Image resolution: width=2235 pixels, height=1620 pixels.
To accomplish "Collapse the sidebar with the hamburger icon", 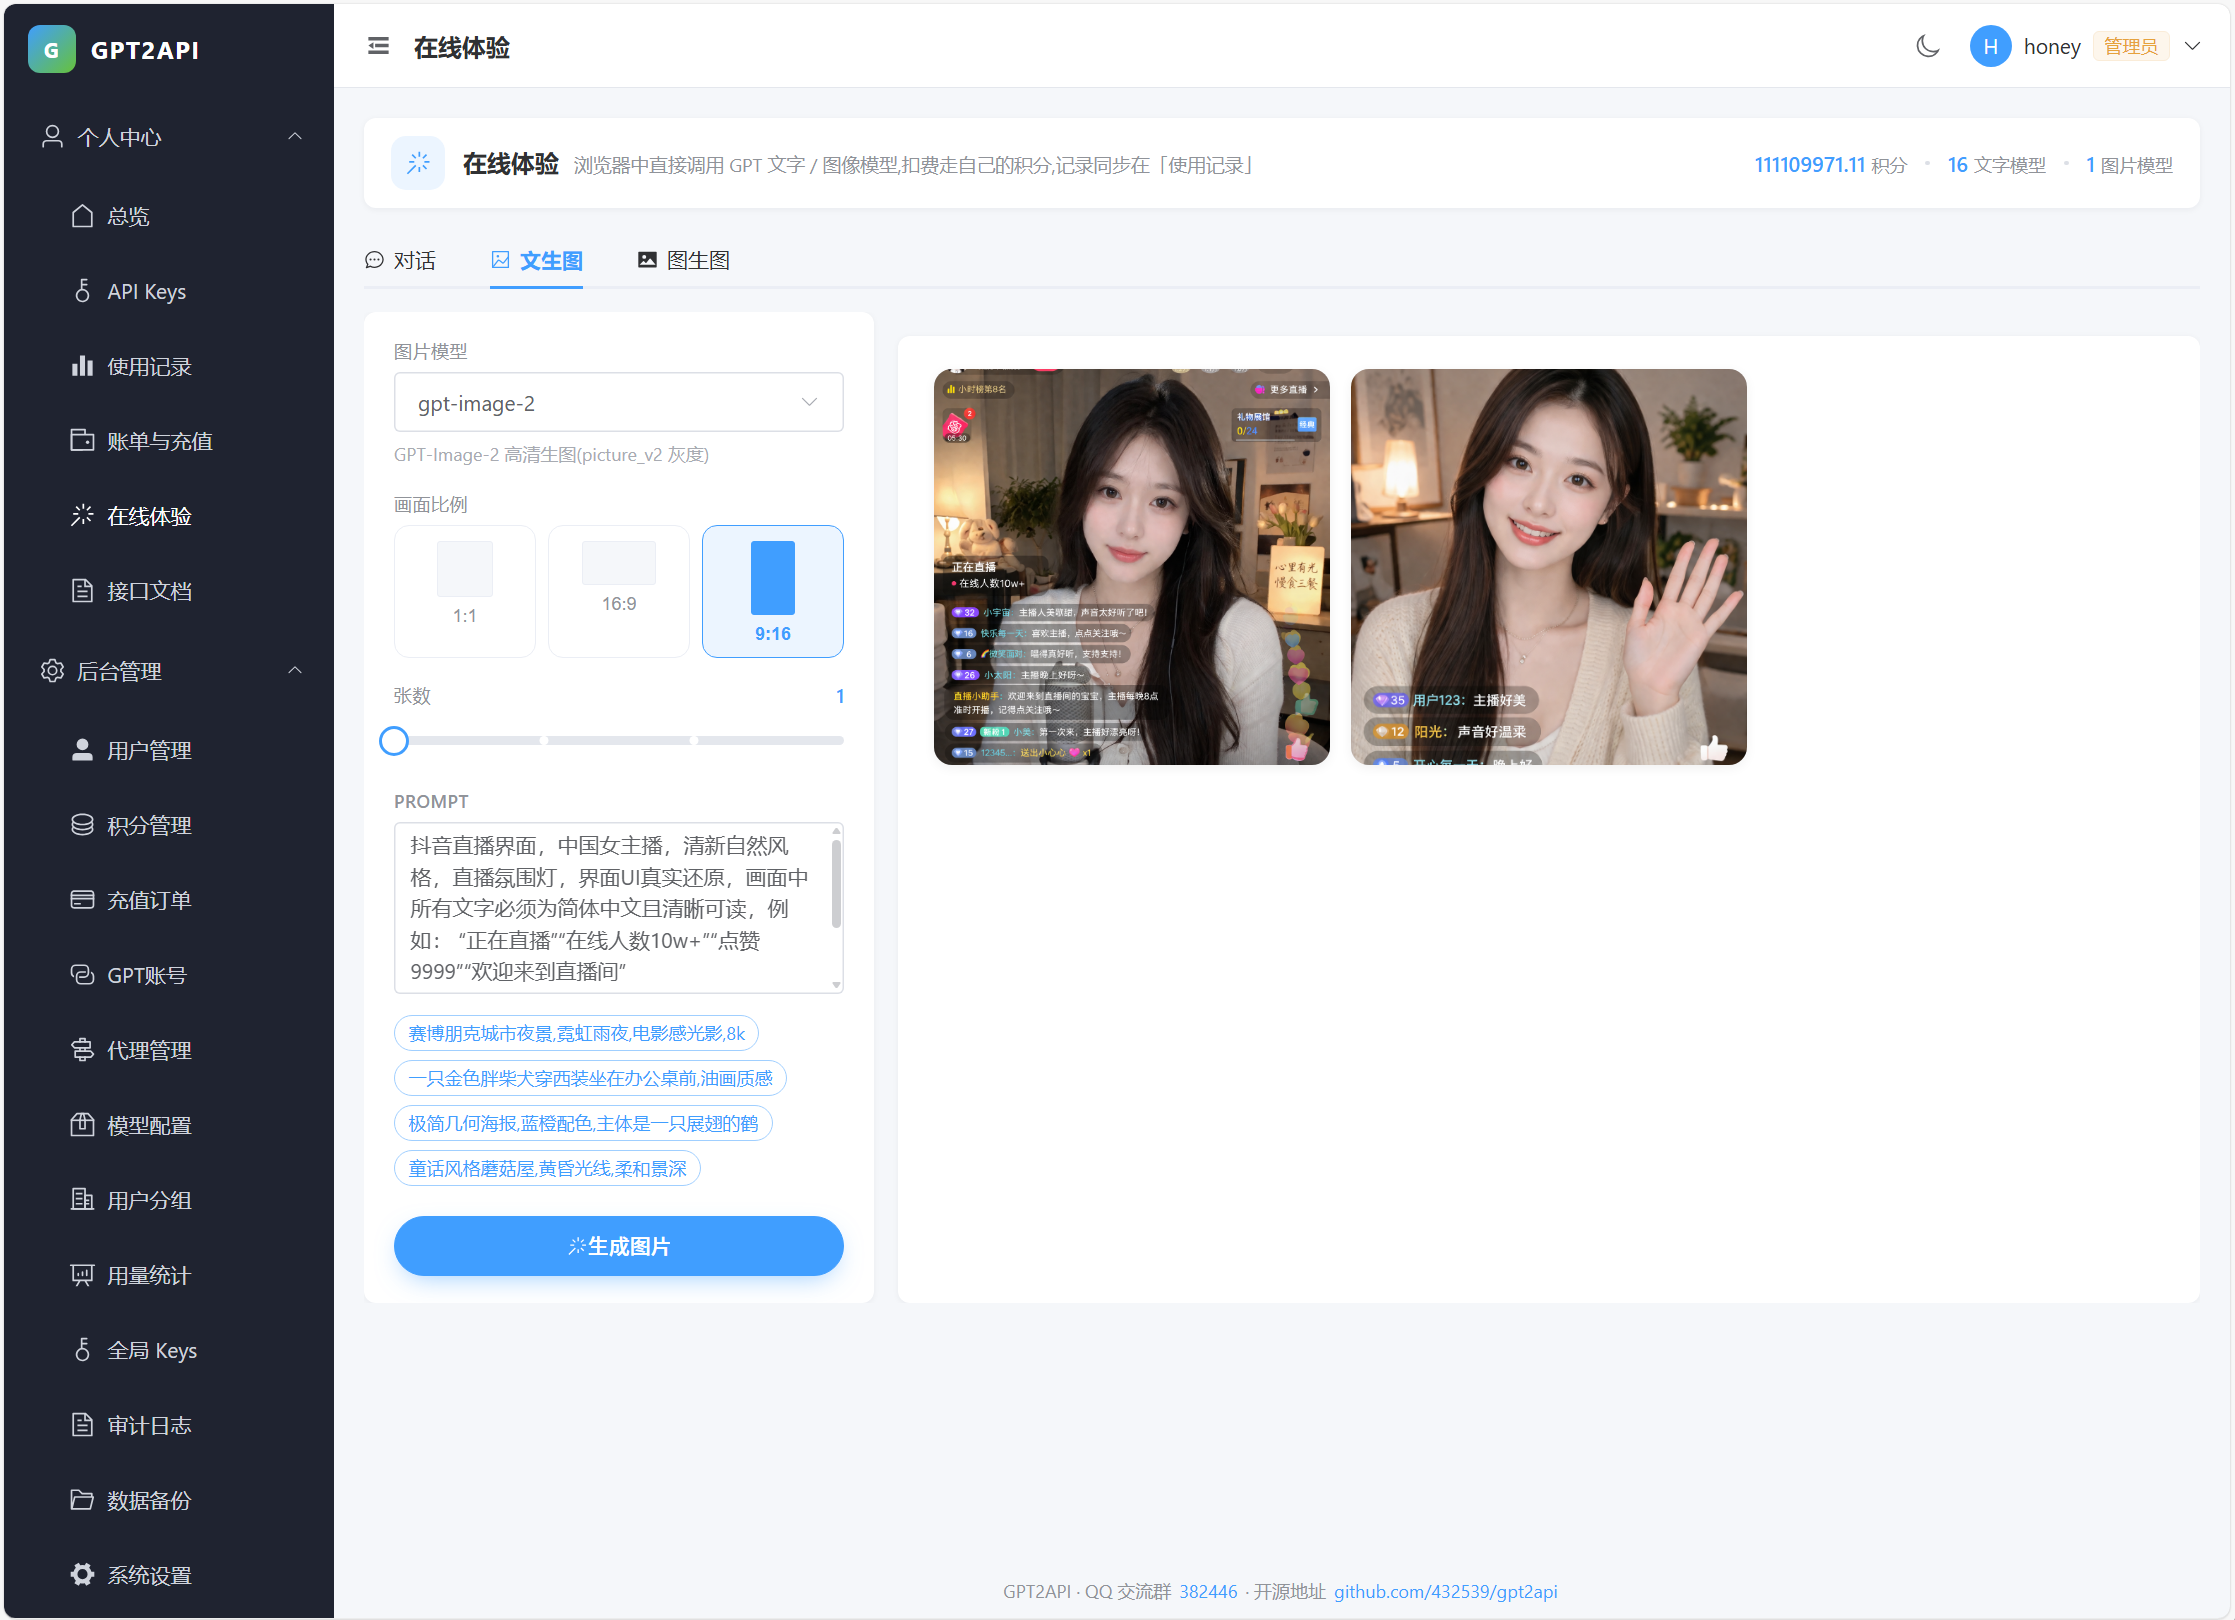I will tap(378, 46).
